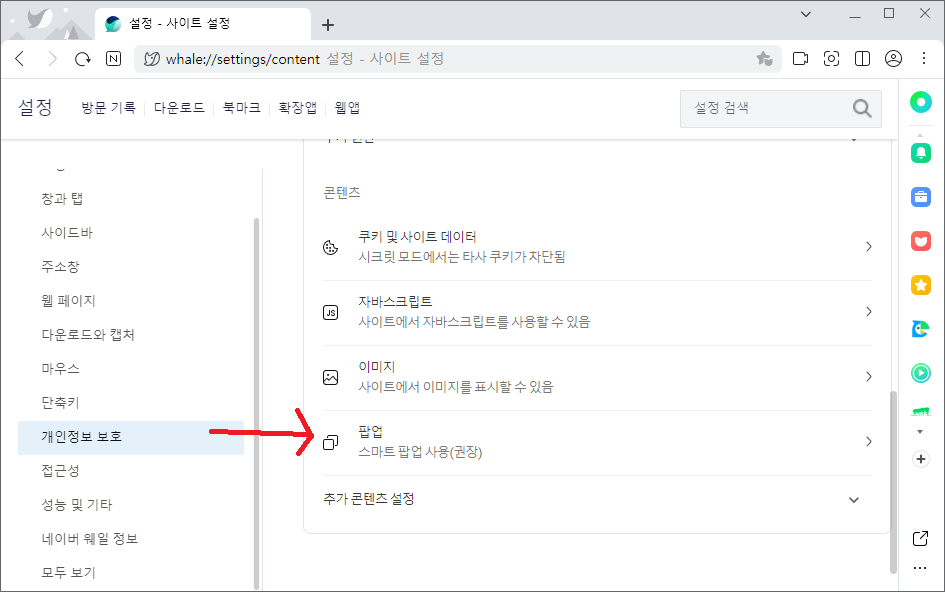Switch to the 방문 기록 menu tab
945x592 pixels.
tap(107, 108)
